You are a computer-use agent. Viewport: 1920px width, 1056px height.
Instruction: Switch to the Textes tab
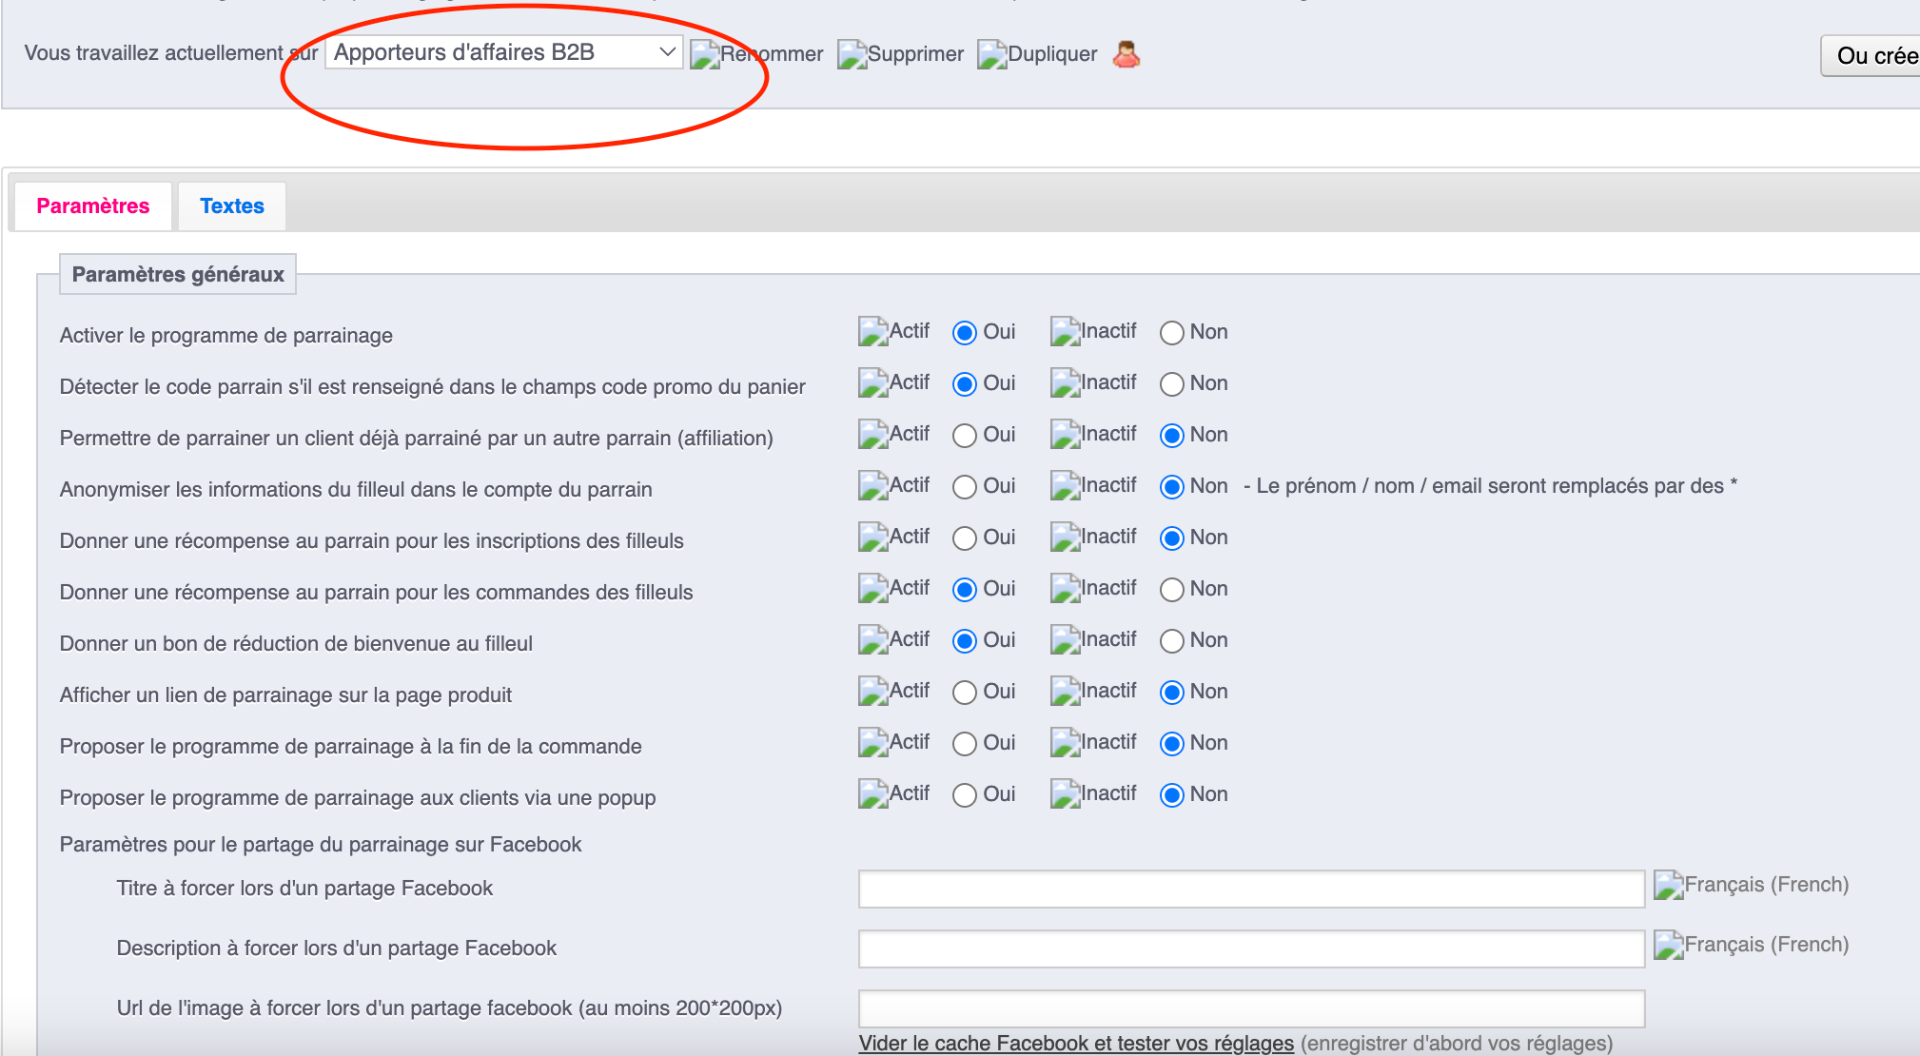[x=232, y=206]
